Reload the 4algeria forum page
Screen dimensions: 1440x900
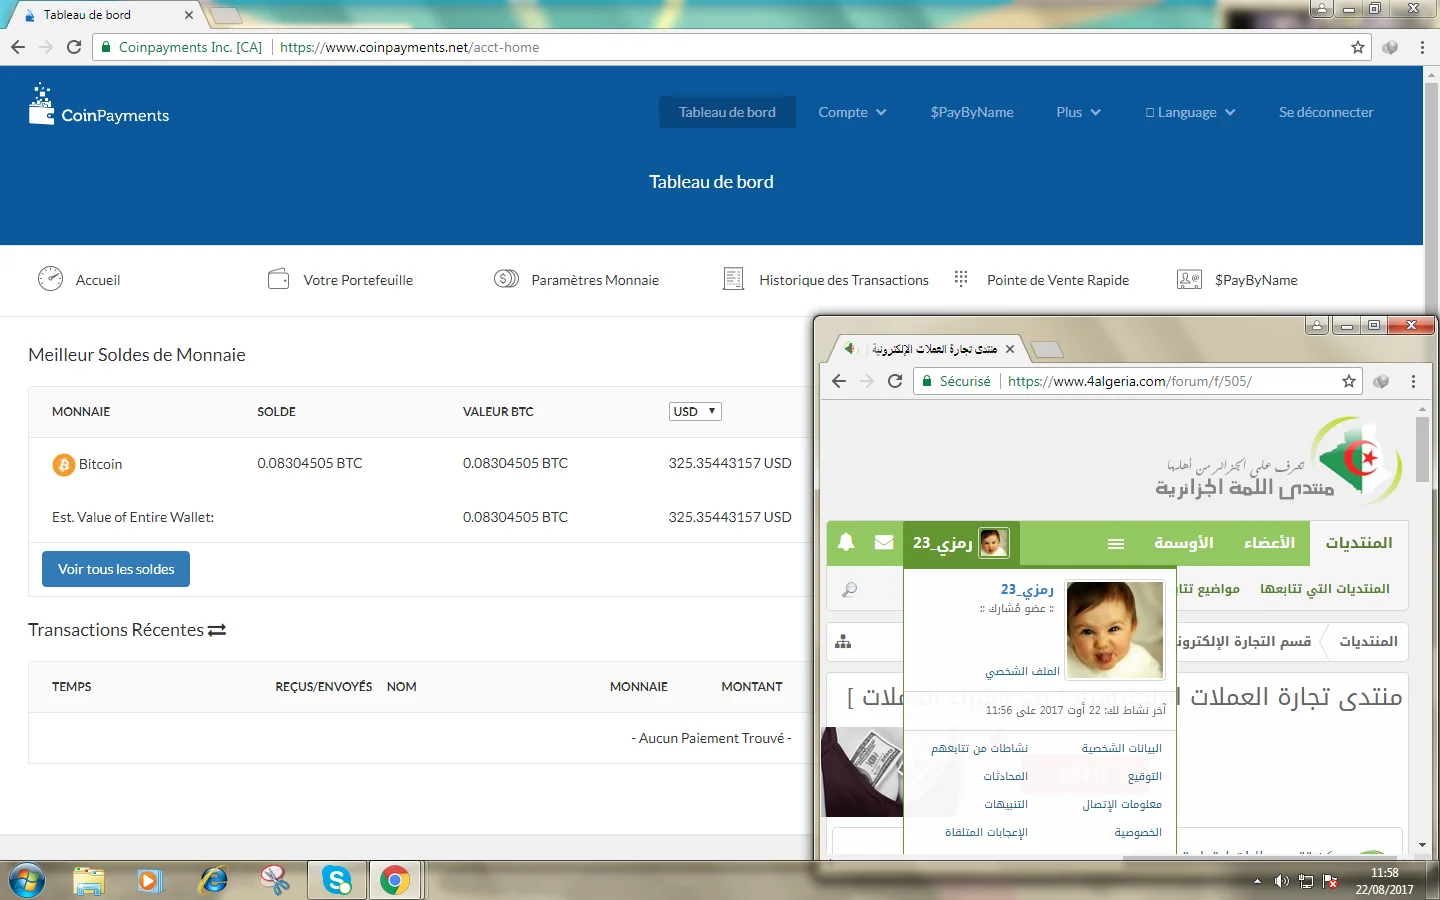[x=895, y=381]
